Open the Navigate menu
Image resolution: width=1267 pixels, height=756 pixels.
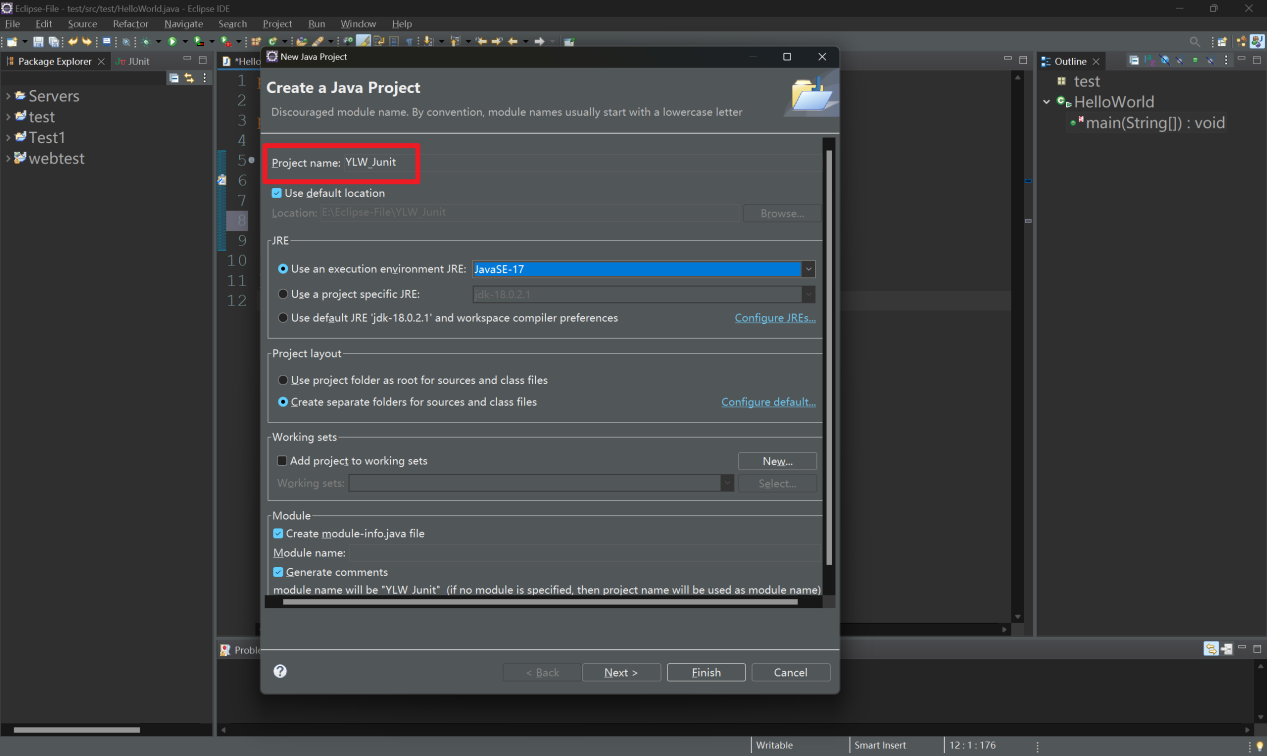(x=183, y=24)
